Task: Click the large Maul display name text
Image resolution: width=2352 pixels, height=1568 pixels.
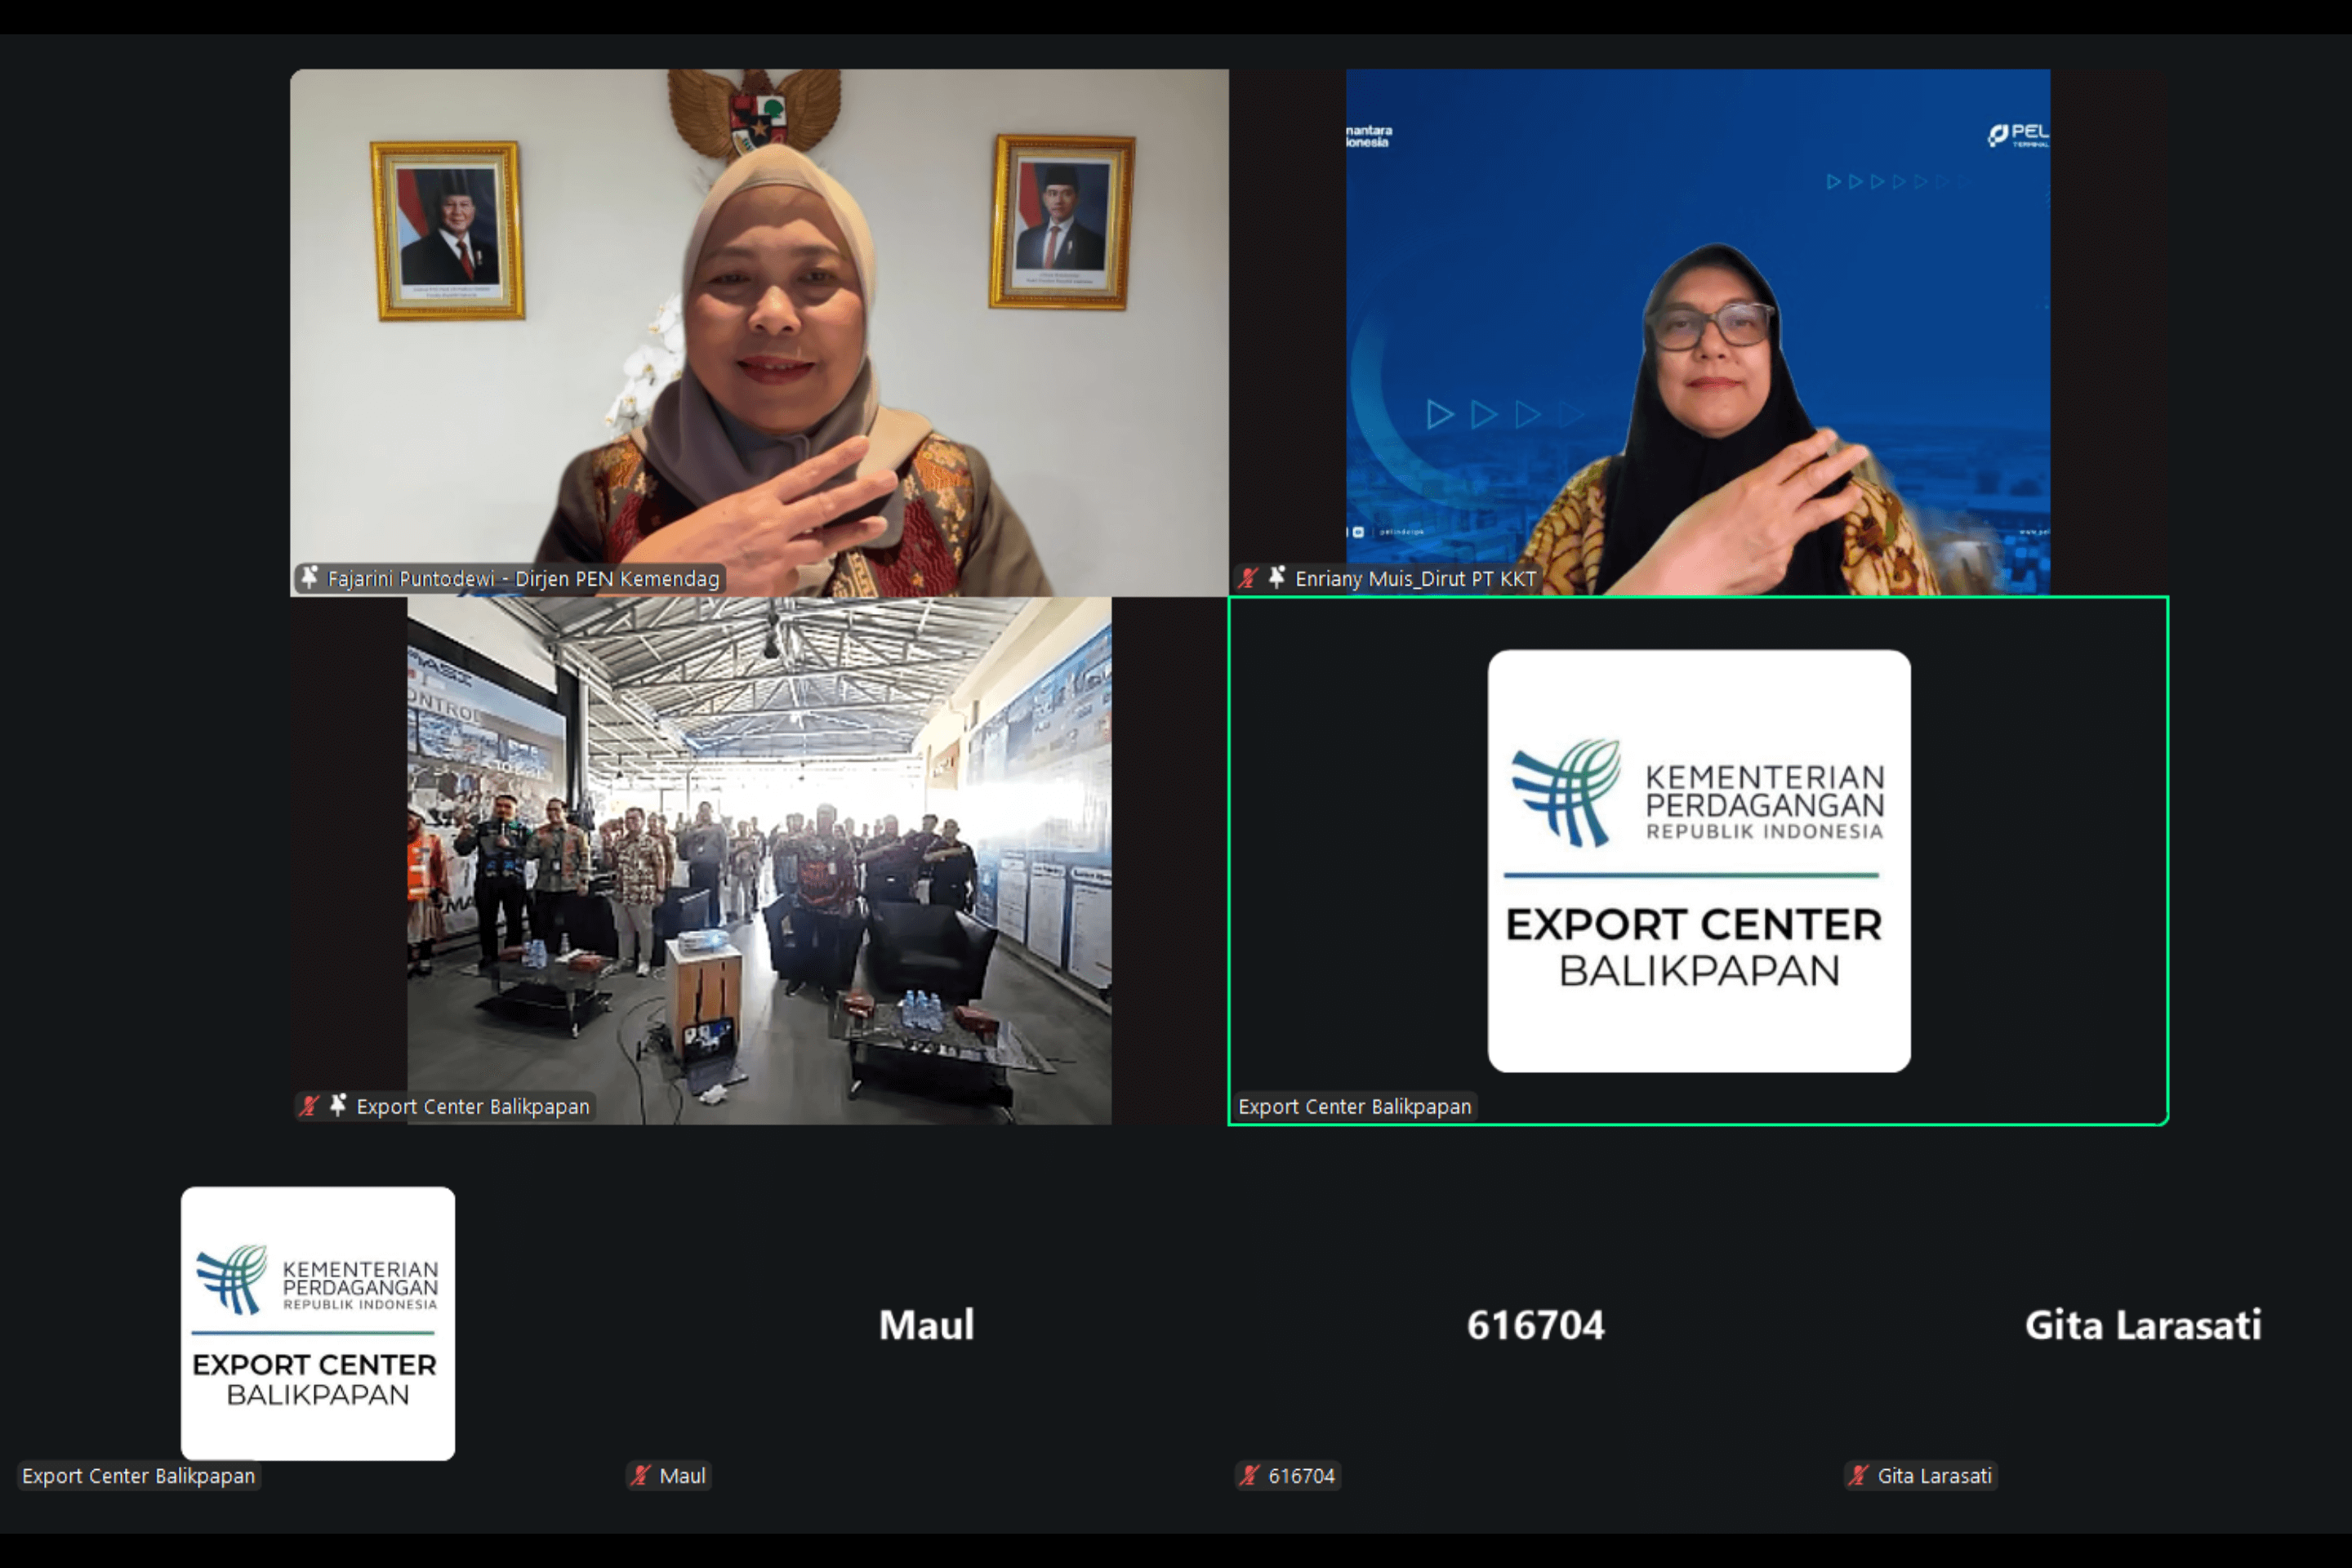Action: (x=926, y=1325)
